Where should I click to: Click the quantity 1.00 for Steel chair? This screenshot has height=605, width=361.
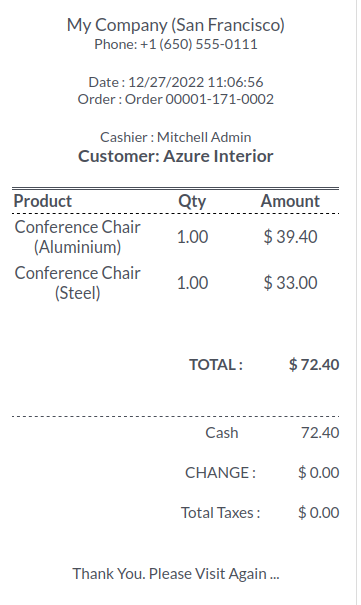point(192,283)
